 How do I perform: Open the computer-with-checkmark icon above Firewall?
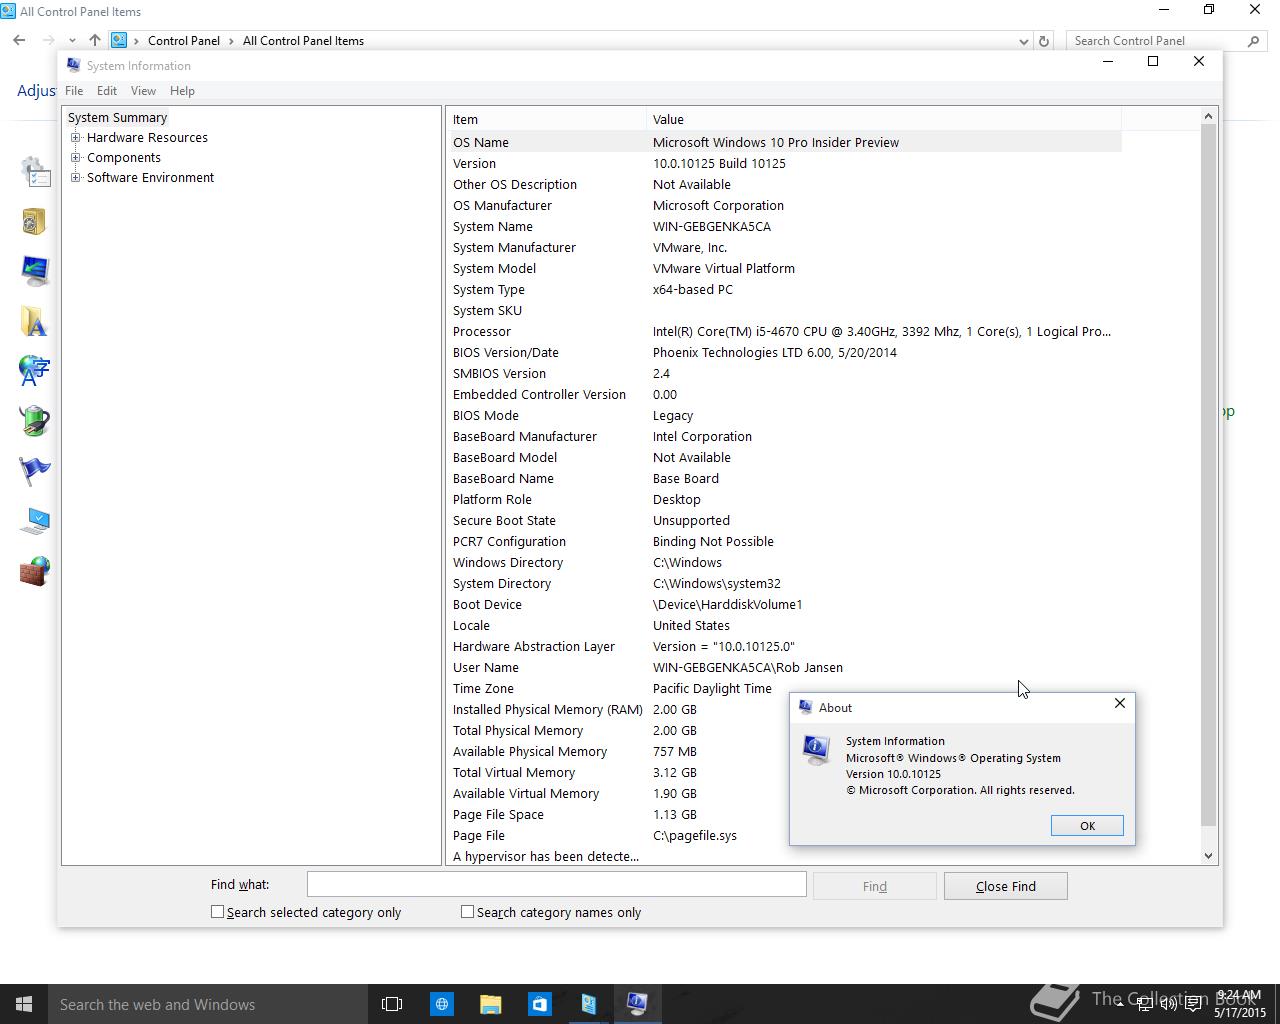click(x=35, y=521)
